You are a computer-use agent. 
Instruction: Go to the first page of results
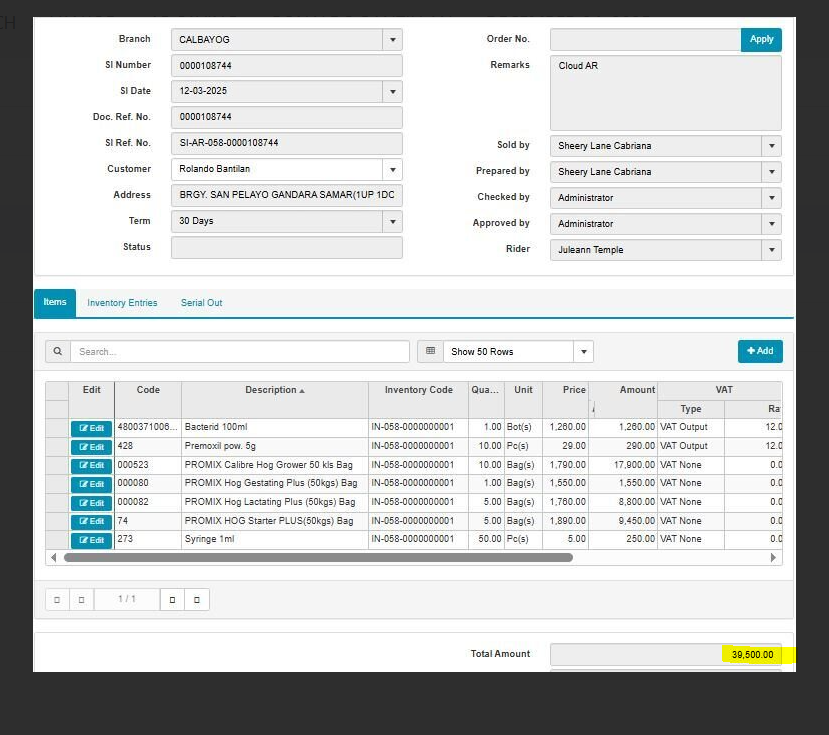click(57, 600)
